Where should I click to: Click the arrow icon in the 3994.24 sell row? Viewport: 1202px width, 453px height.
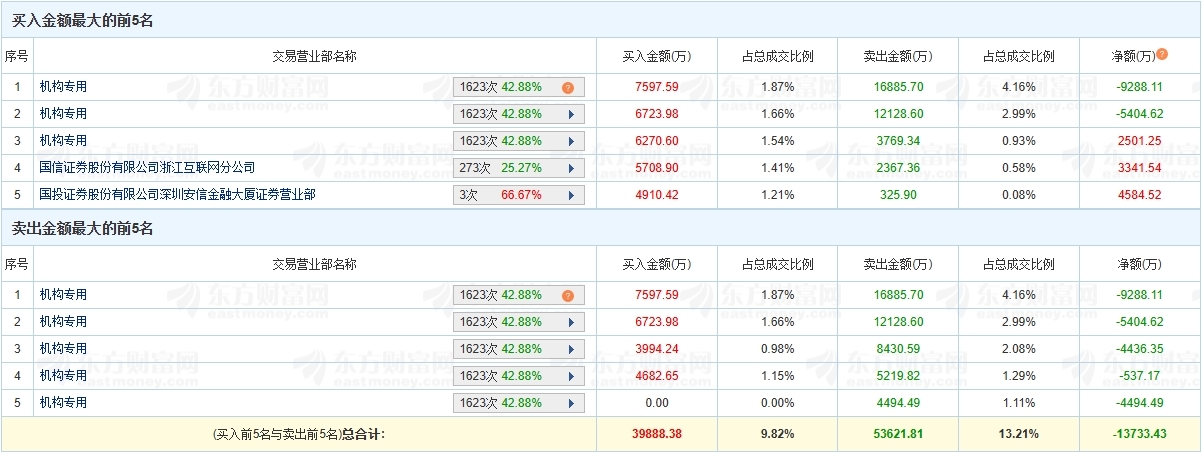(571, 349)
